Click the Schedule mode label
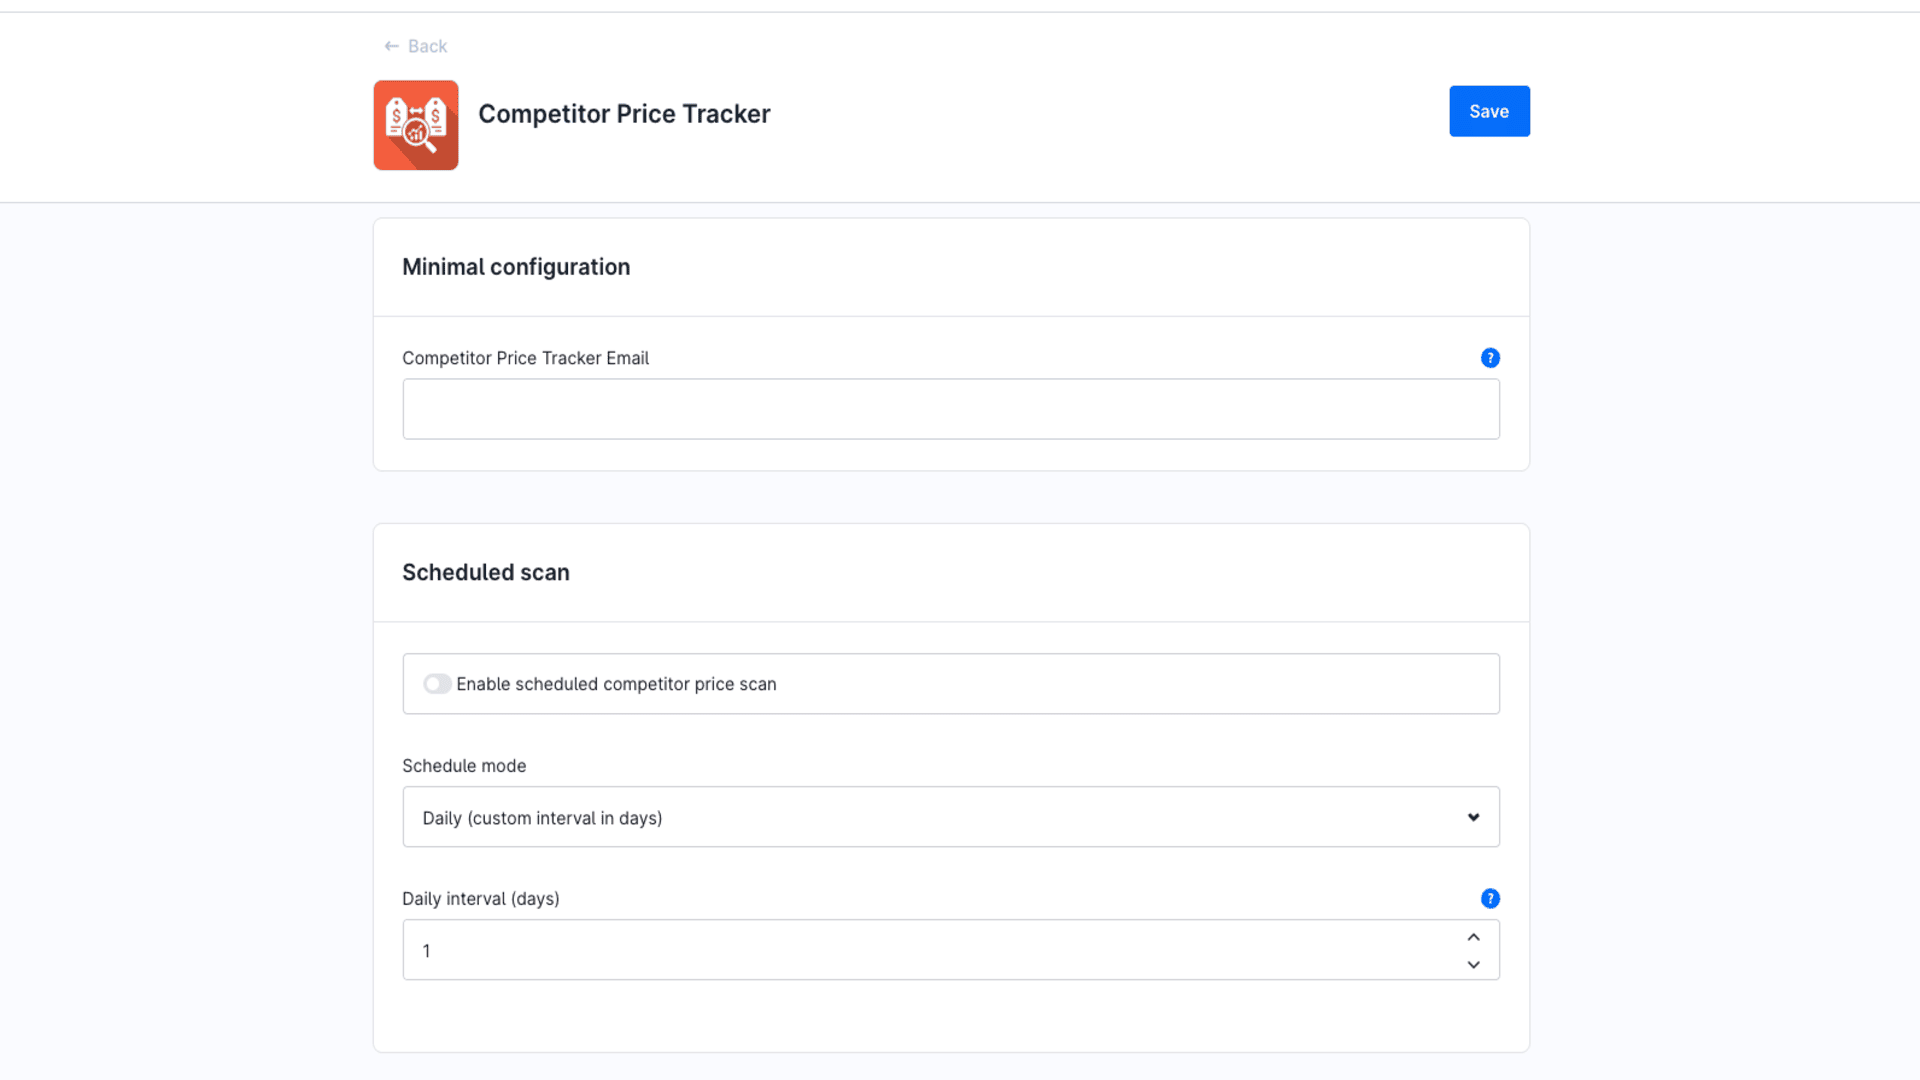 click(464, 766)
